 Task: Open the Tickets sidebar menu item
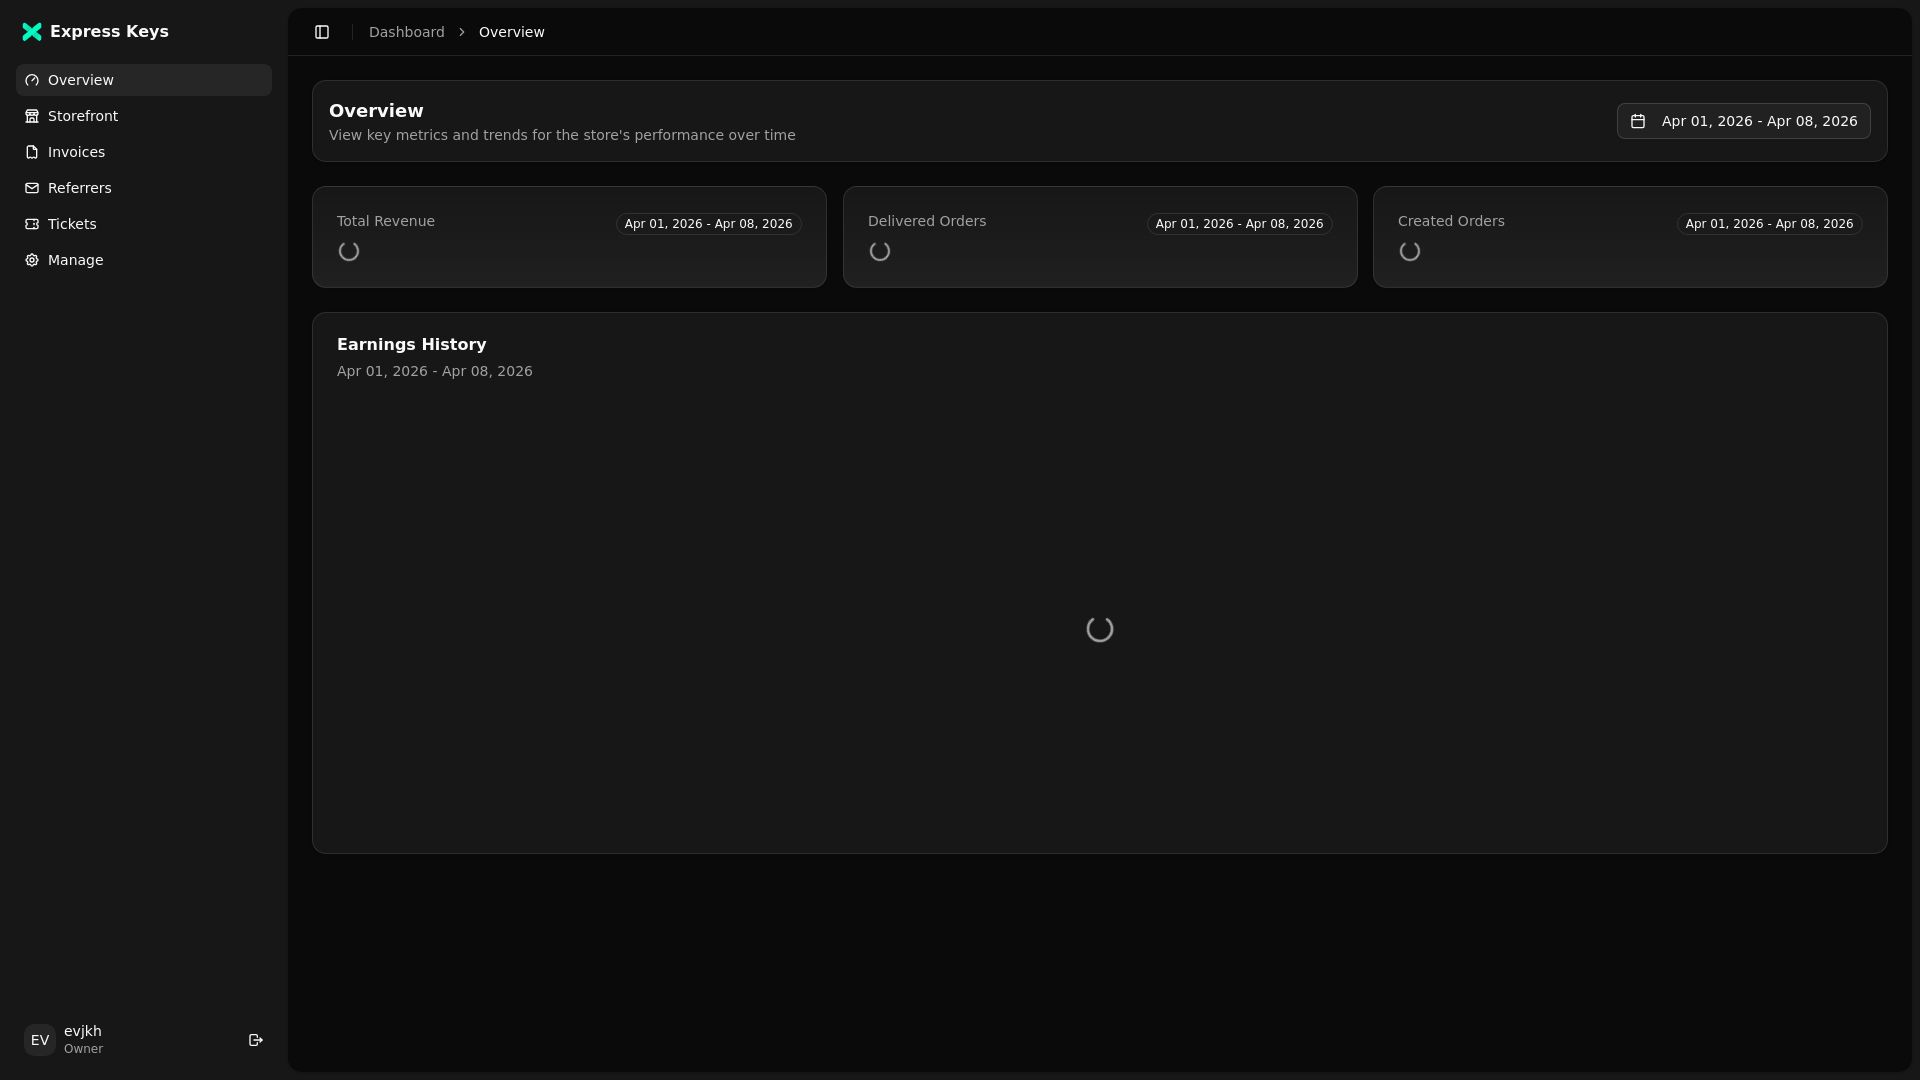(144, 224)
